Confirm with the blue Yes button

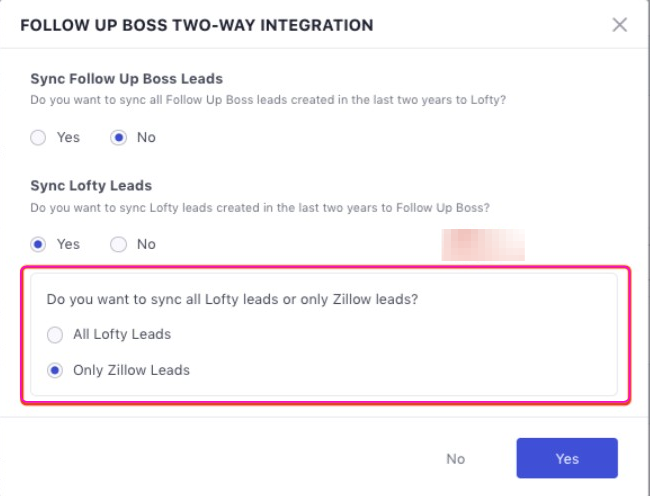click(566, 458)
